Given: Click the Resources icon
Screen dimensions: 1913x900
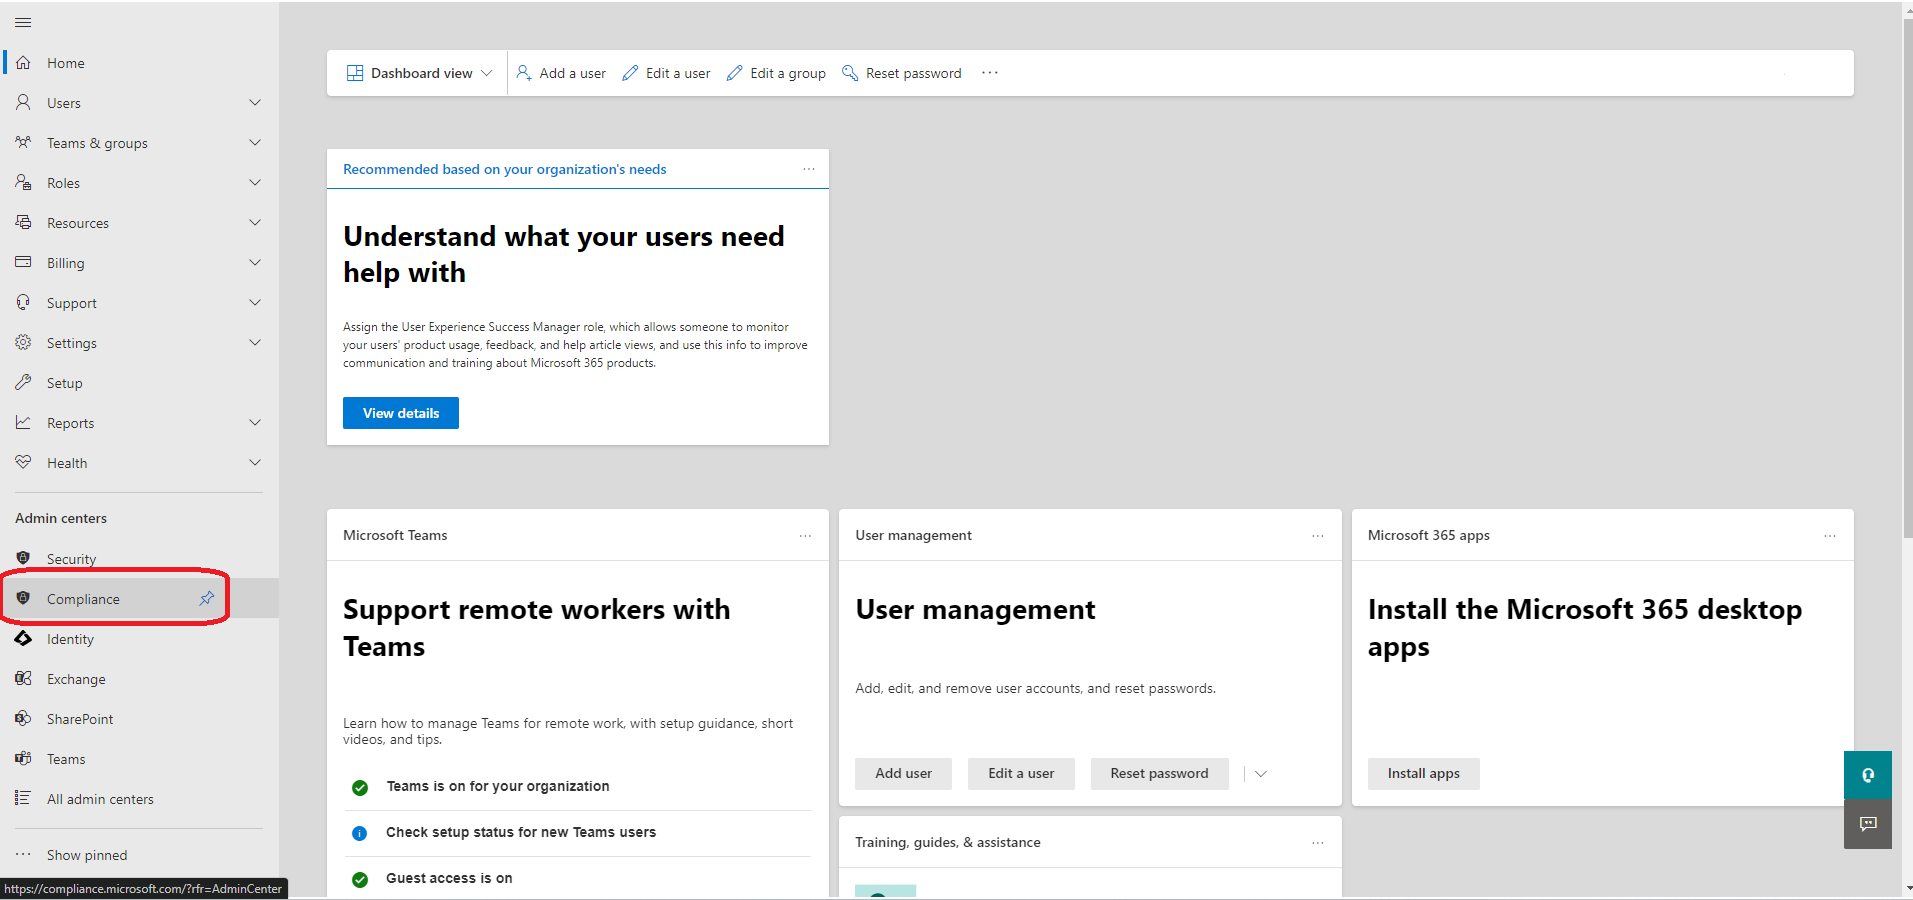Looking at the screenshot, I should [x=23, y=222].
